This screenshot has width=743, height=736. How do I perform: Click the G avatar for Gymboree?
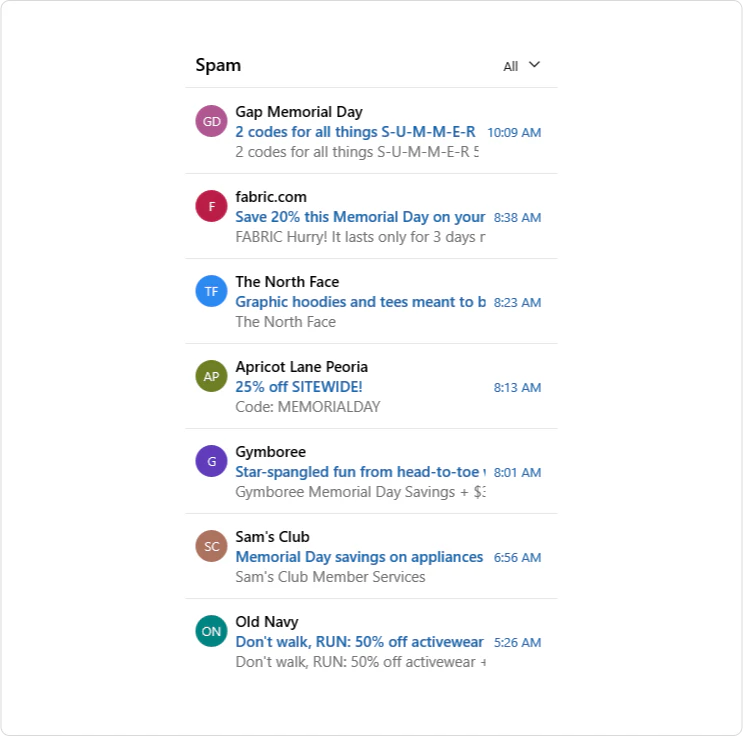[211, 461]
